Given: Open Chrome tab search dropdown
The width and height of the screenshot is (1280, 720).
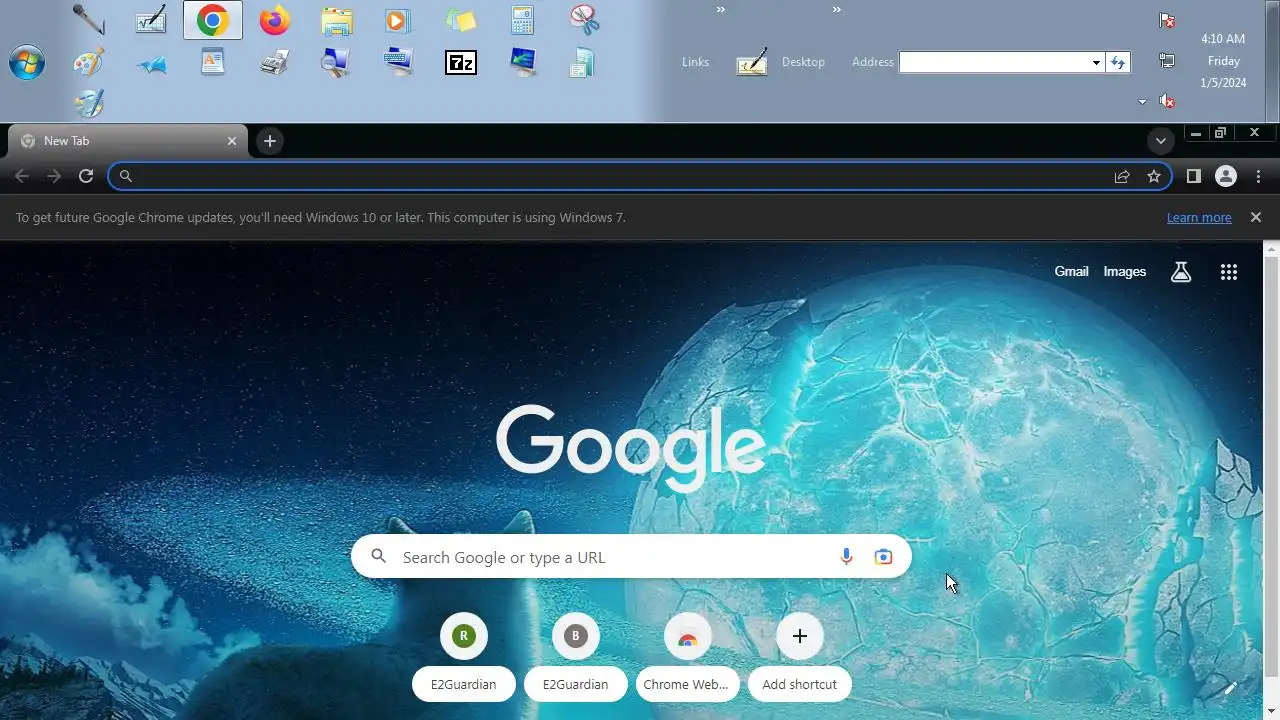Looking at the screenshot, I should pyautogui.click(x=1160, y=141).
